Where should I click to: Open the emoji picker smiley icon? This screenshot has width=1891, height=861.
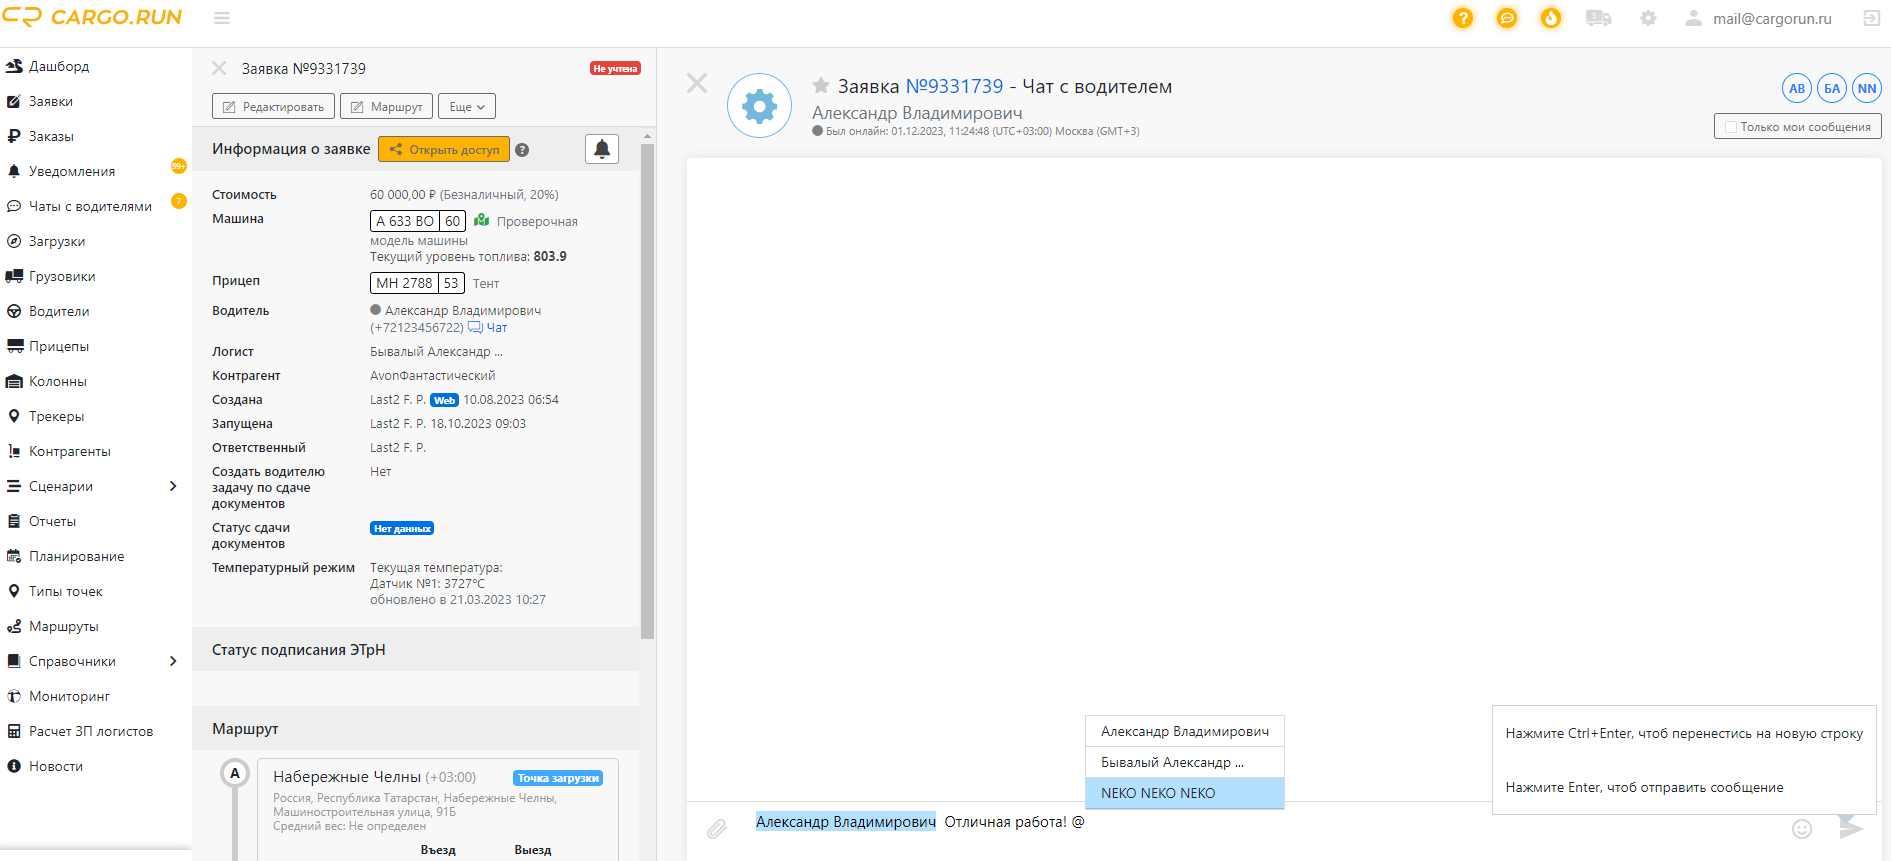click(1801, 828)
